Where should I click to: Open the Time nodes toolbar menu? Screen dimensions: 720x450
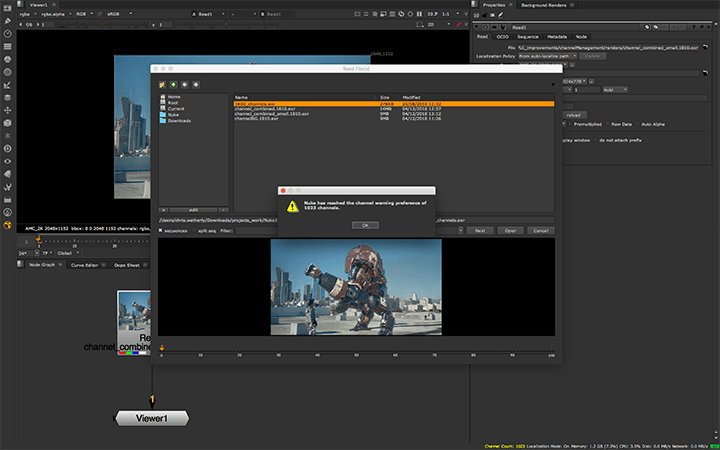tap(7, 34)
